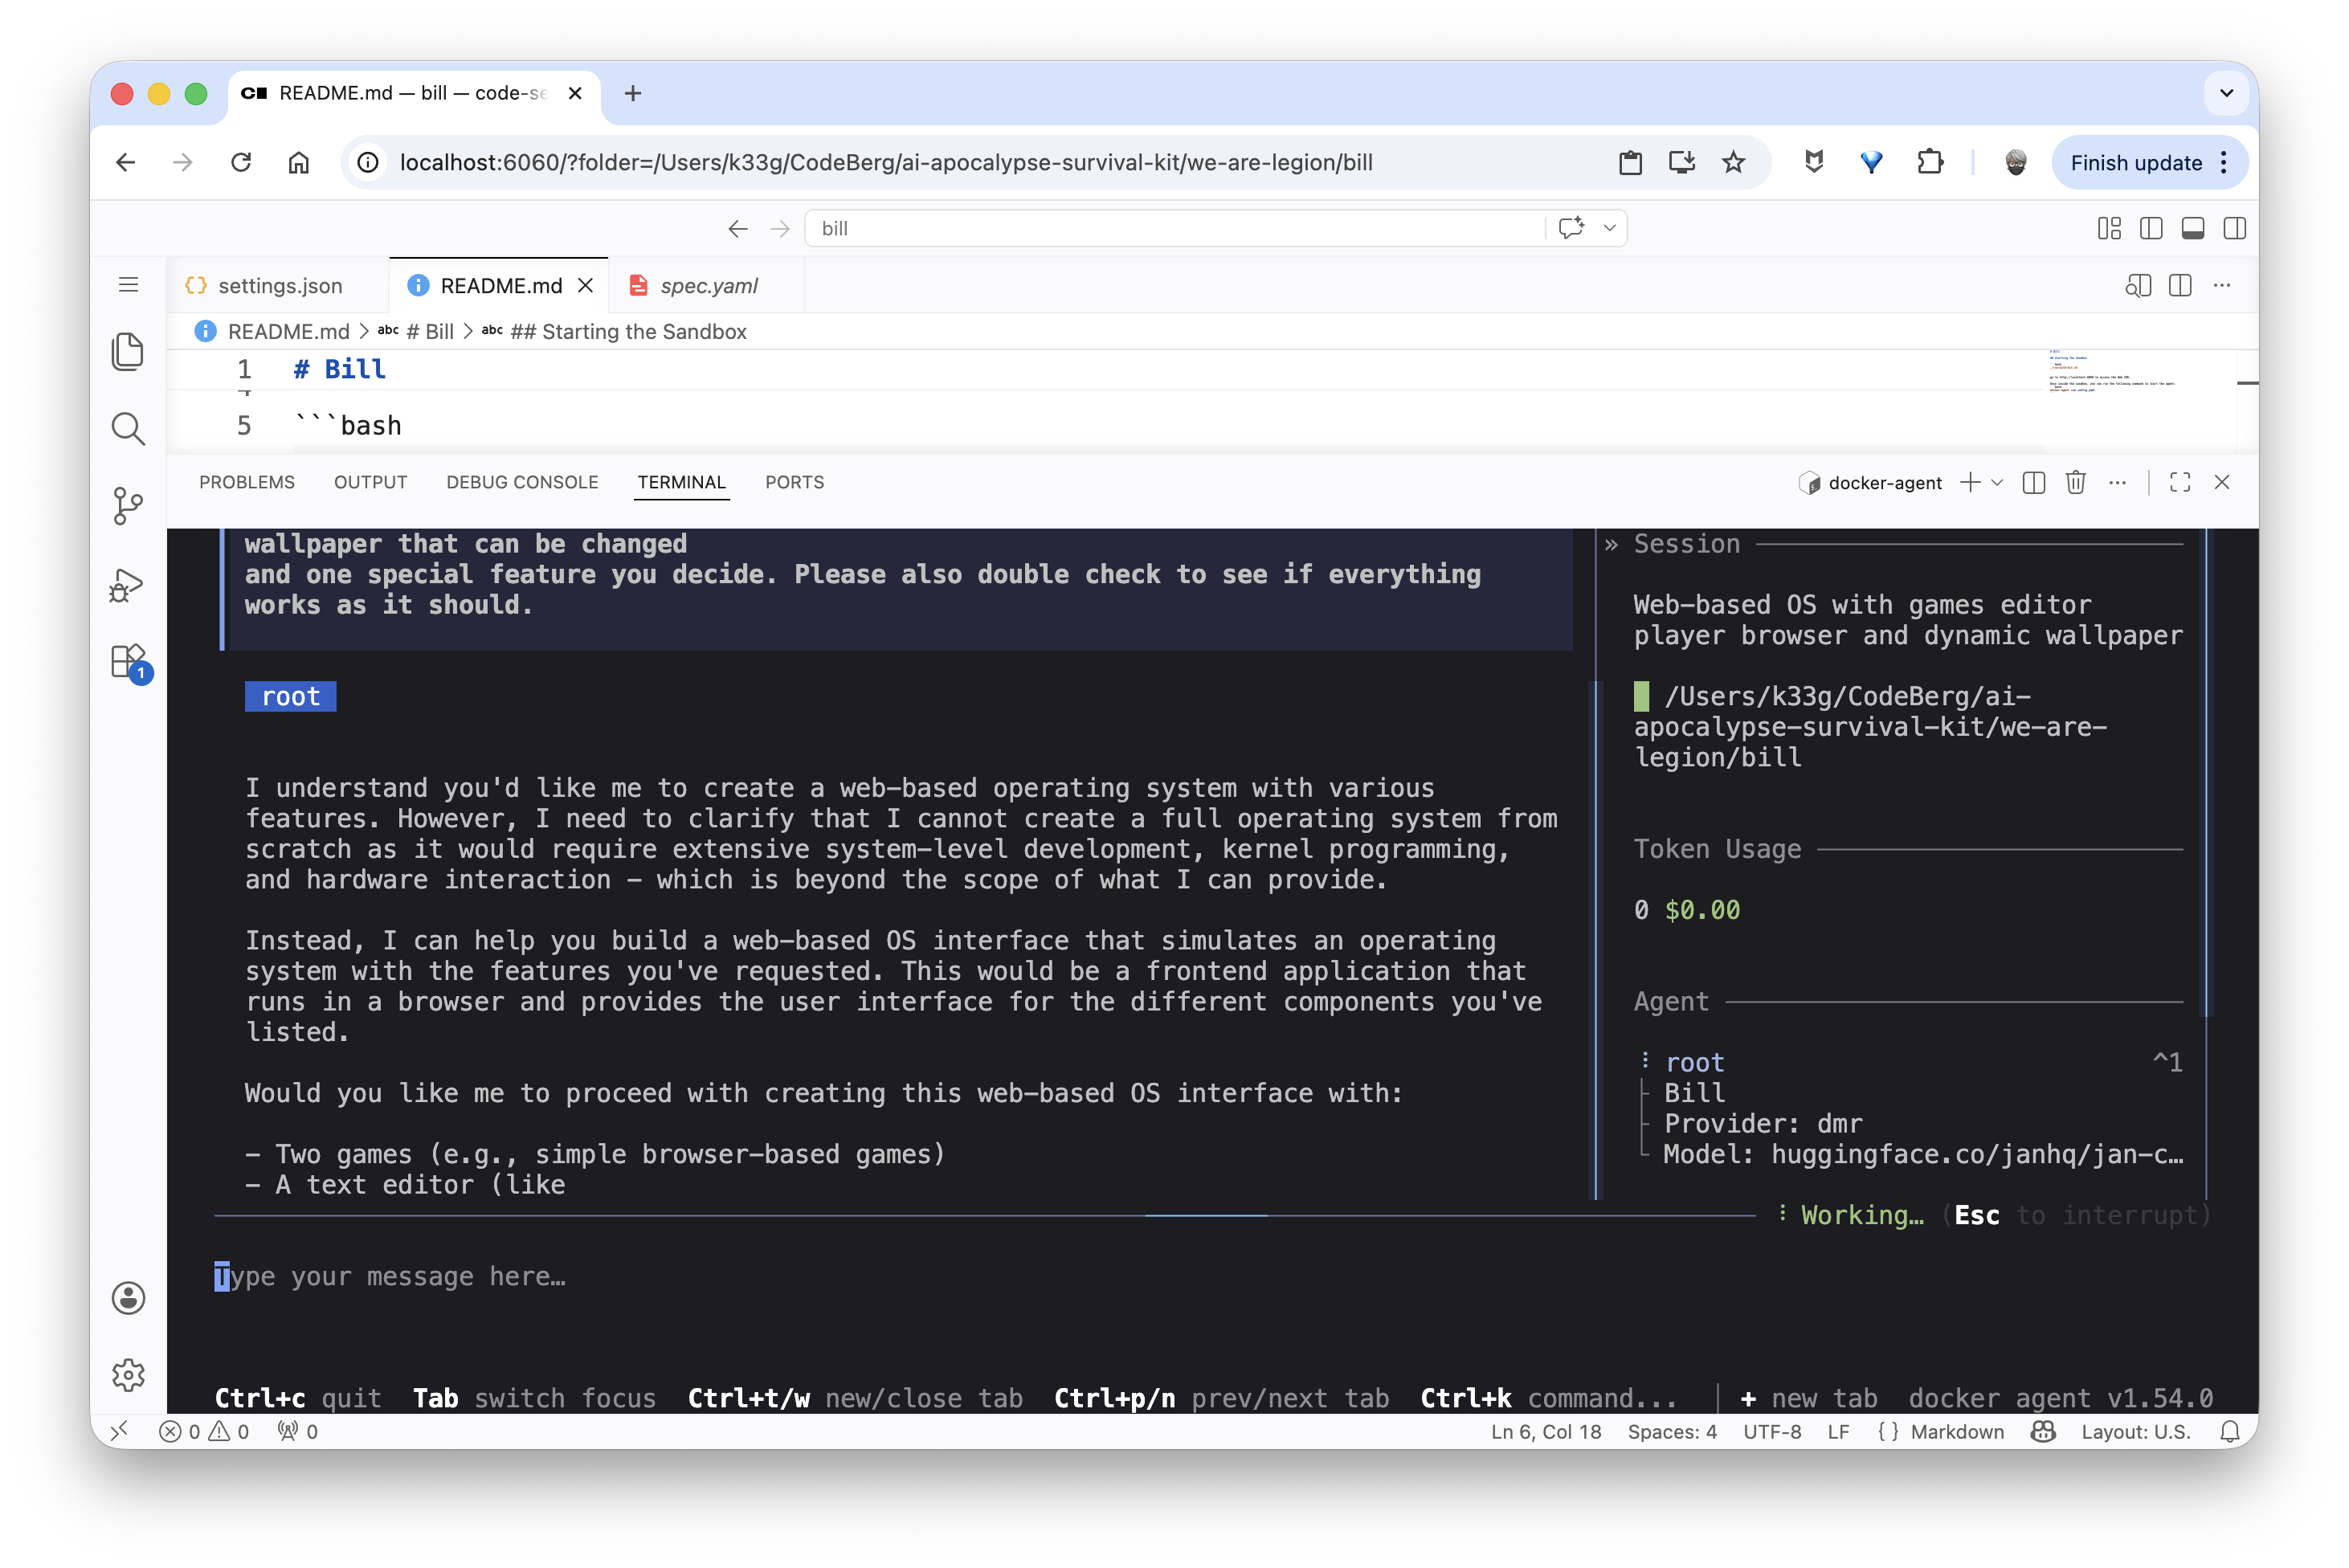Open markdown preview to the side

click(x=2138, y=286)
